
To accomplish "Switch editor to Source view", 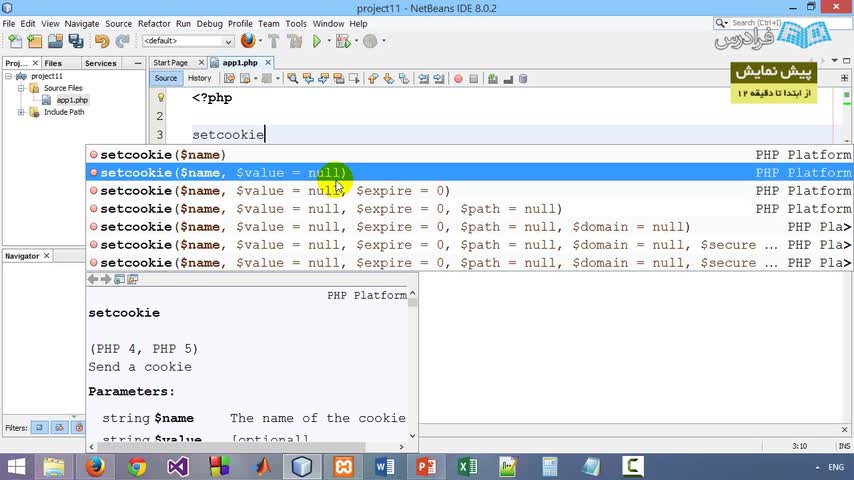I will pos(166,78).
